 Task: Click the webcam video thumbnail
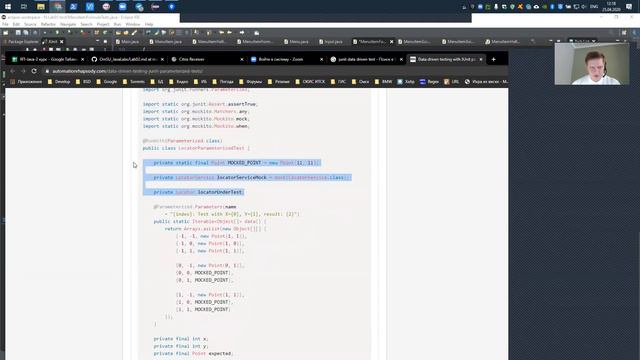pyautogui.click(x=592, y=63)
